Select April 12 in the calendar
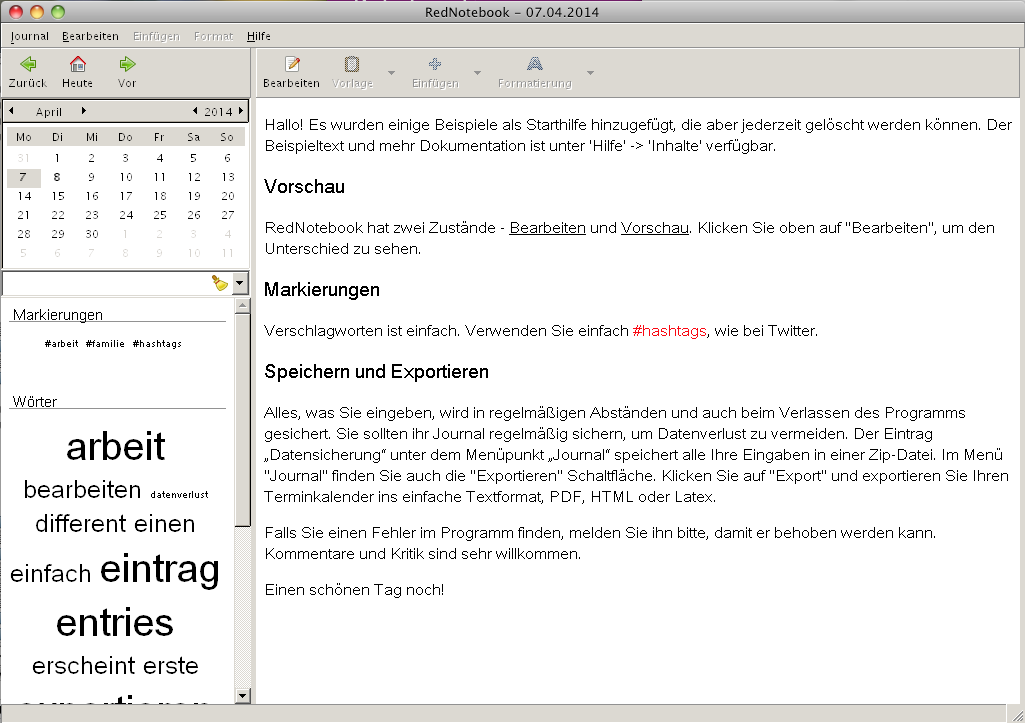This screenshot has height=723, width=1025. [193, 177]
